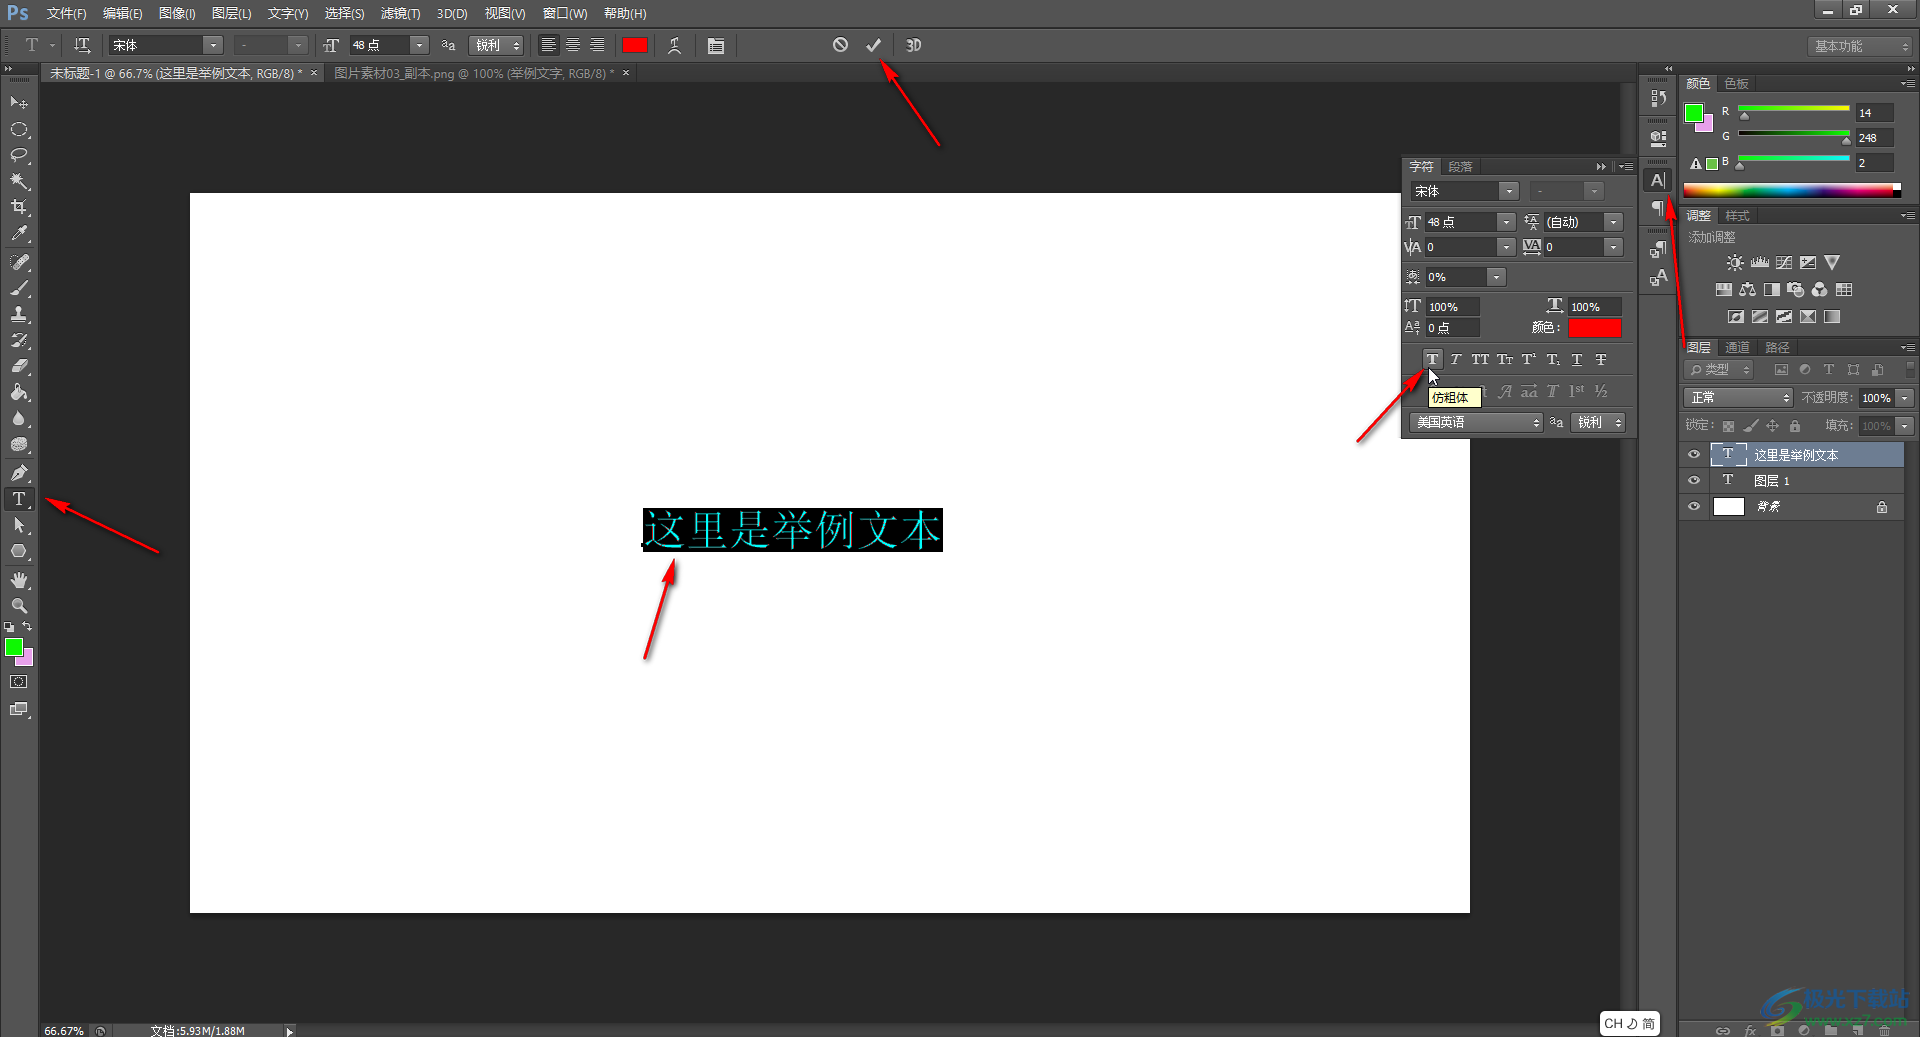Click the vertical scale 100% field
Screen dimensions: 1920x1037
point(1452,307)
